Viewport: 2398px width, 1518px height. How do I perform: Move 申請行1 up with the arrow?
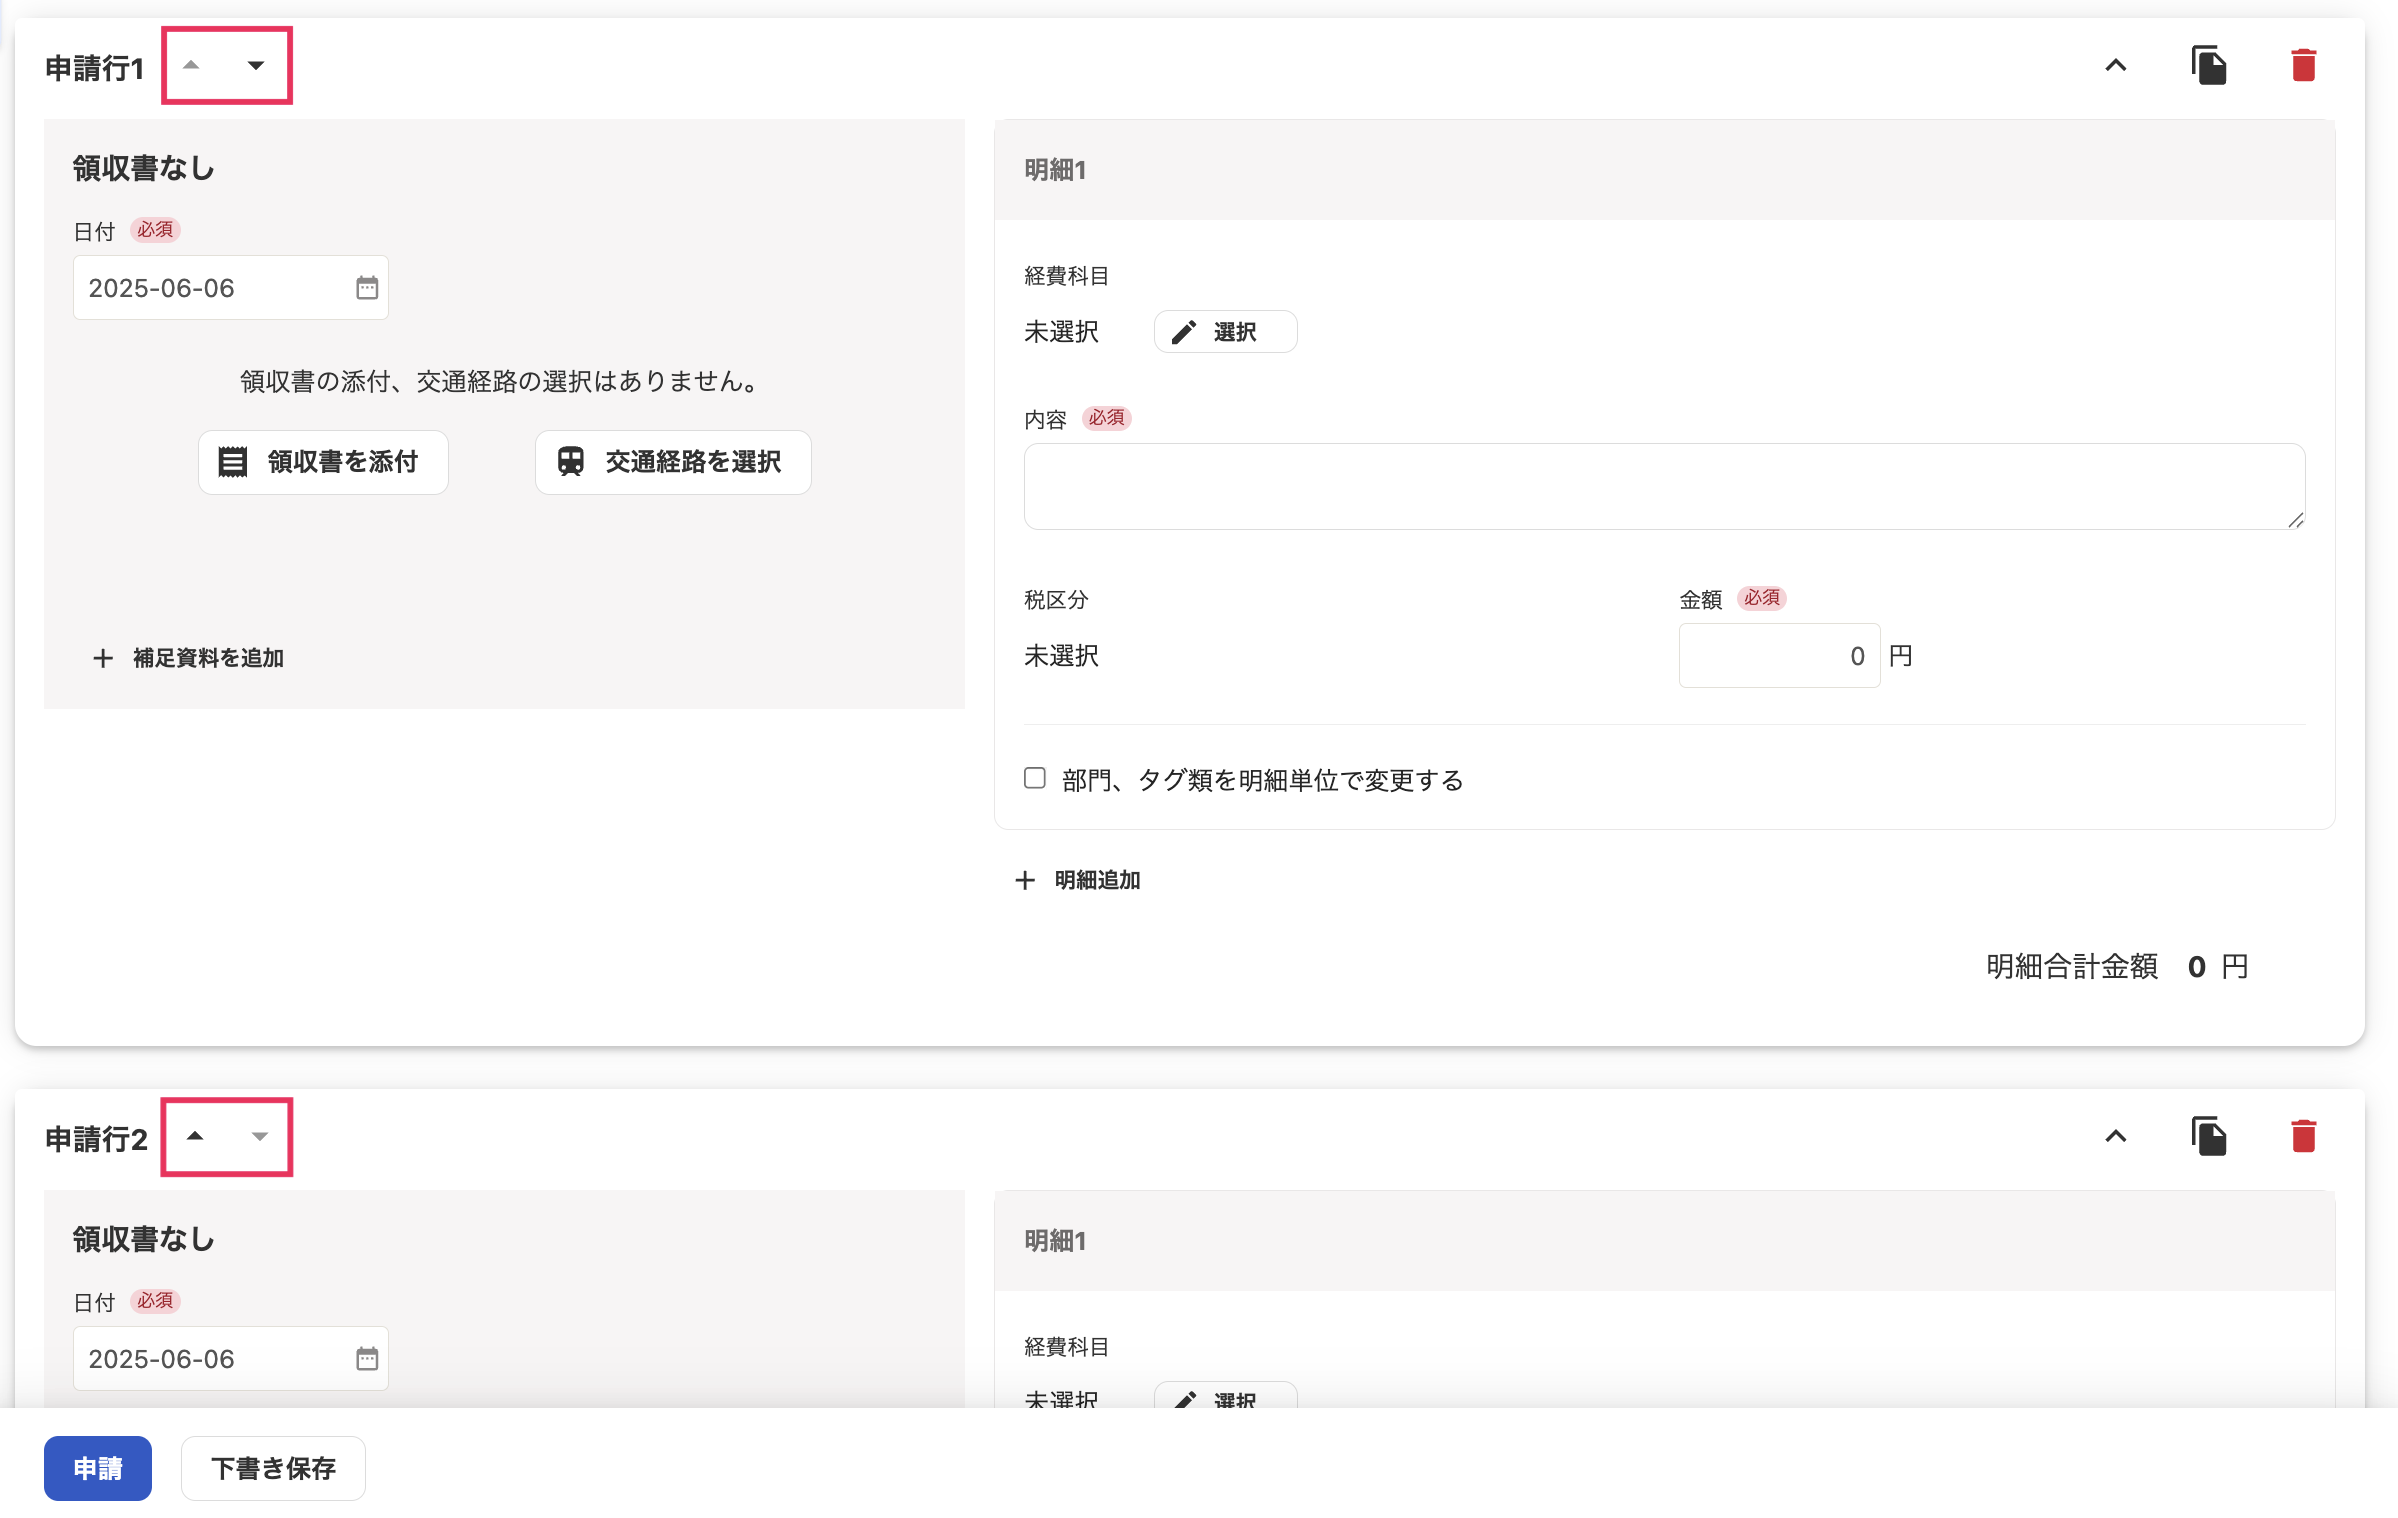click(192, 65)
